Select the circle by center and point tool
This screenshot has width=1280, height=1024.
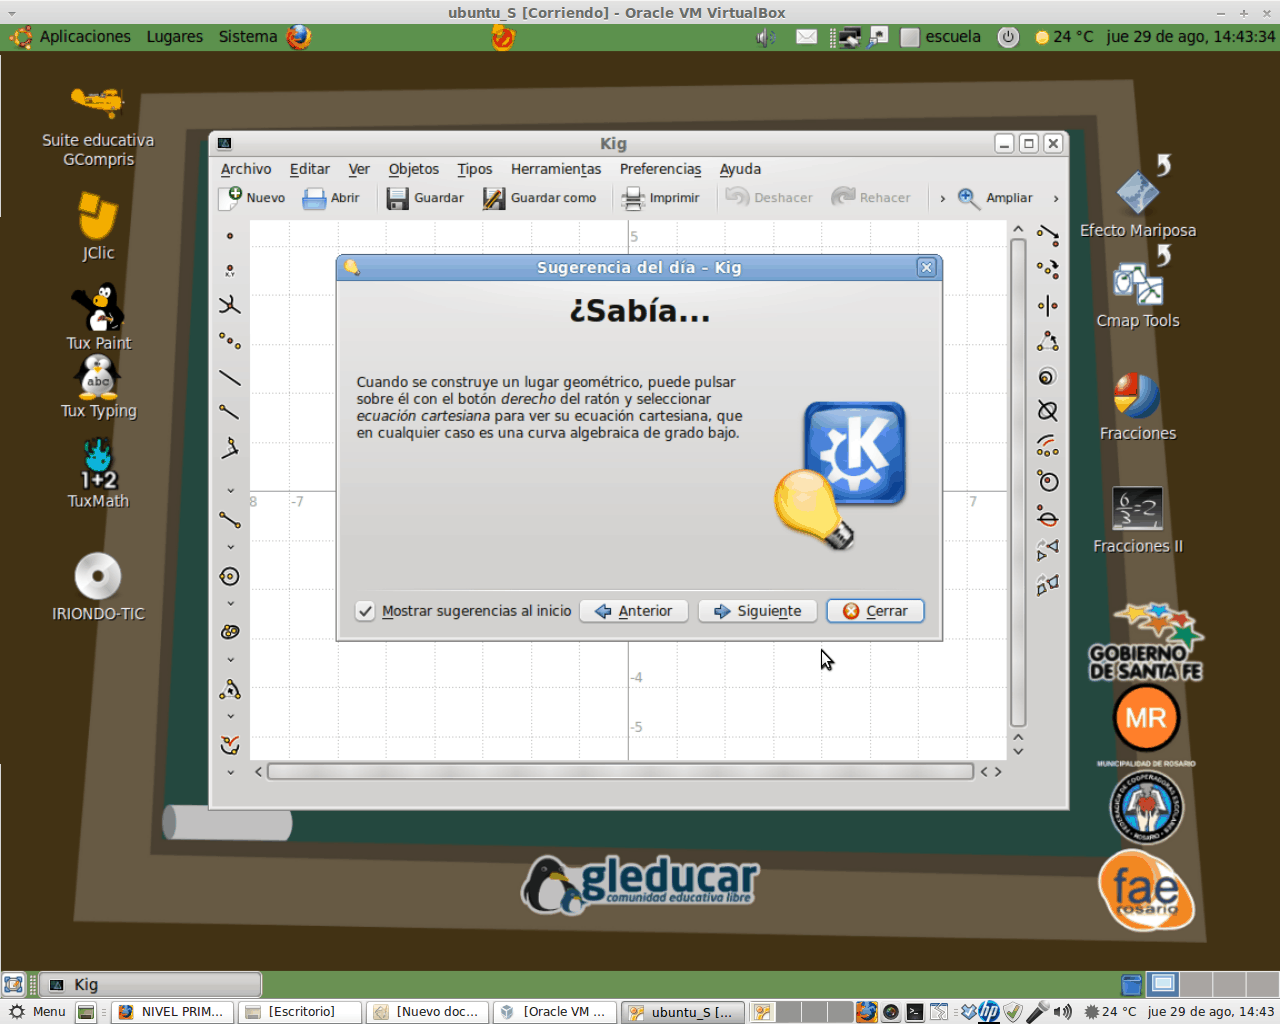coord(230,576)
